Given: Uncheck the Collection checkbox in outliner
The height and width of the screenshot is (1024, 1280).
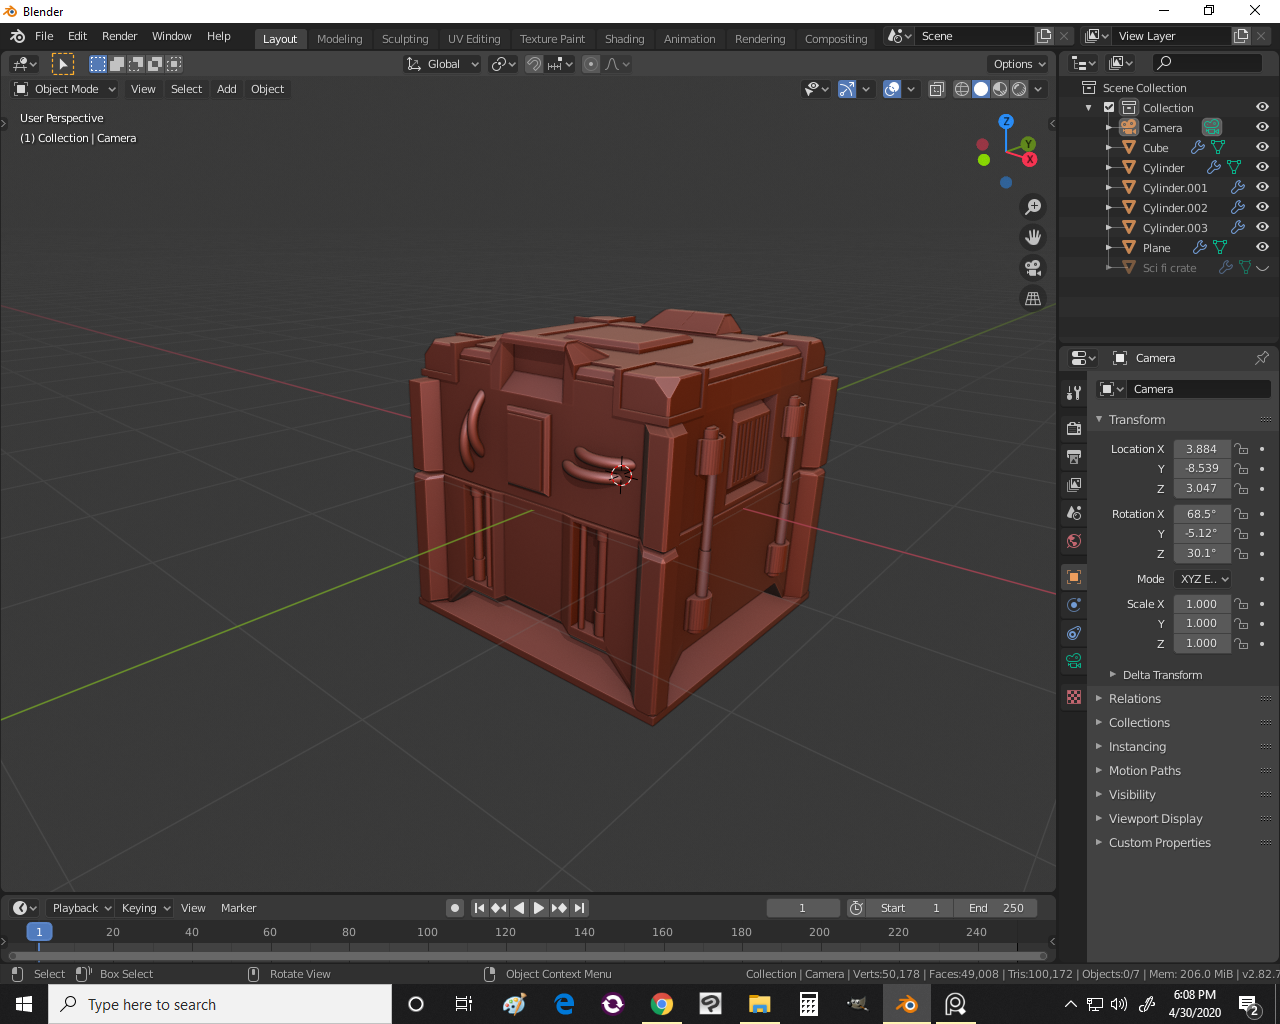Looking at the screenshot, I should pyautogui.click(x=1109, y=107).
